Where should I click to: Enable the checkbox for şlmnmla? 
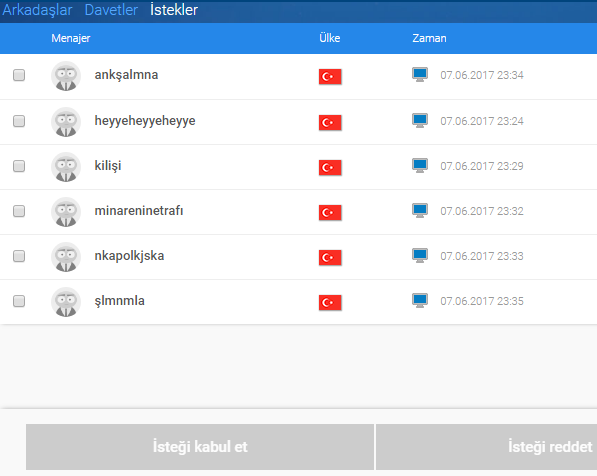point(19,301)
